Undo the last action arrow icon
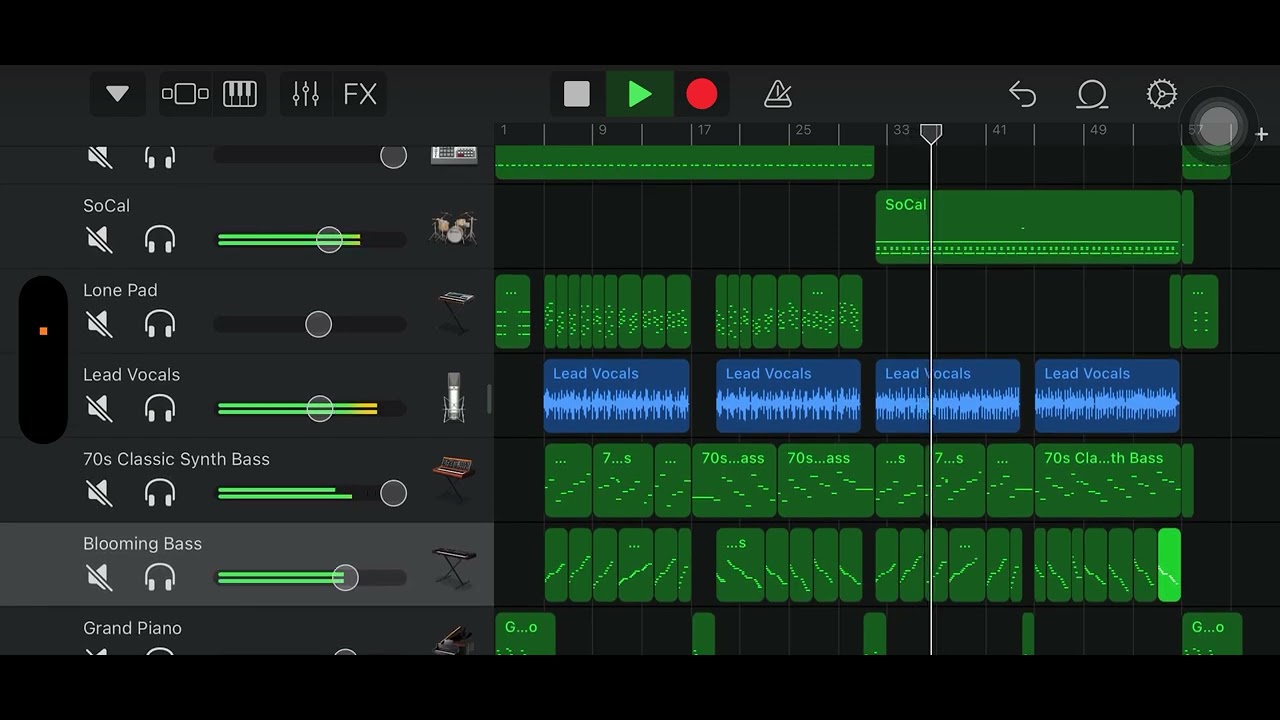 coord(1022,94)
